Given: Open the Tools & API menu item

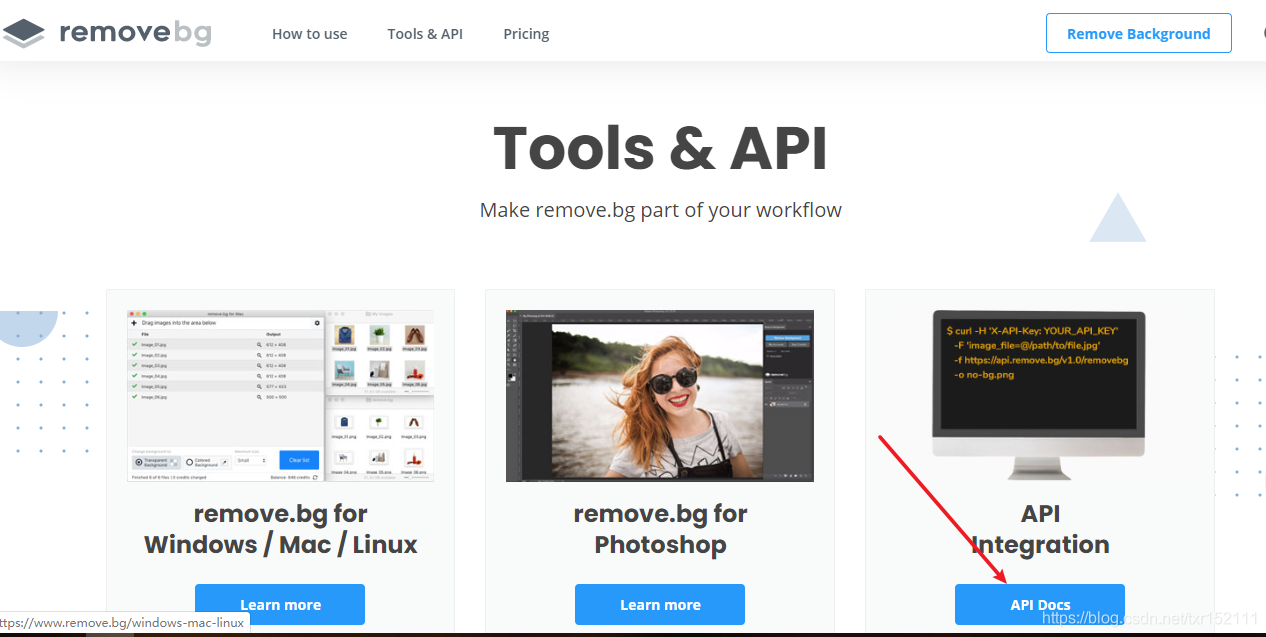Looking at the screenshot, I should point(425,34).
